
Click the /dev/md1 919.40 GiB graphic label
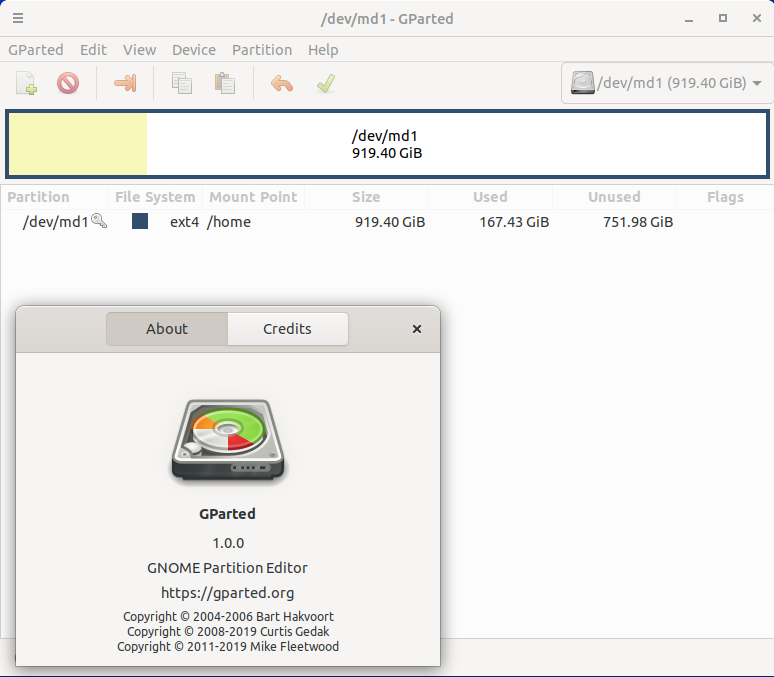[x=387, y=144]
